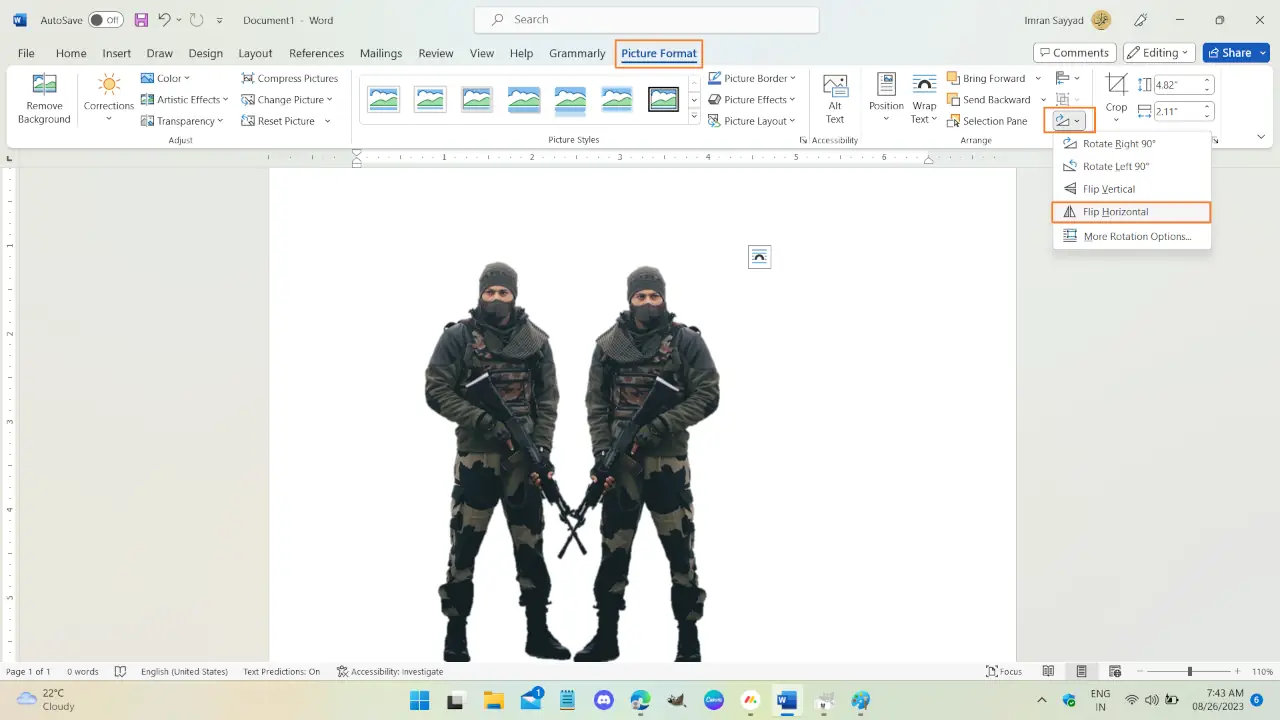Select the first picture style thumbnail
1280x720 pixels.
(x=384, y=98)
